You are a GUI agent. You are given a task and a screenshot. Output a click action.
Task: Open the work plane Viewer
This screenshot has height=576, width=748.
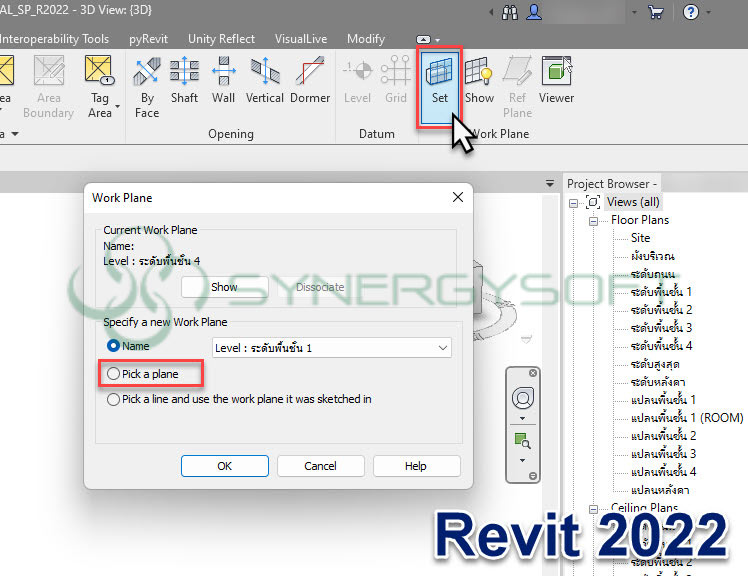556,80
